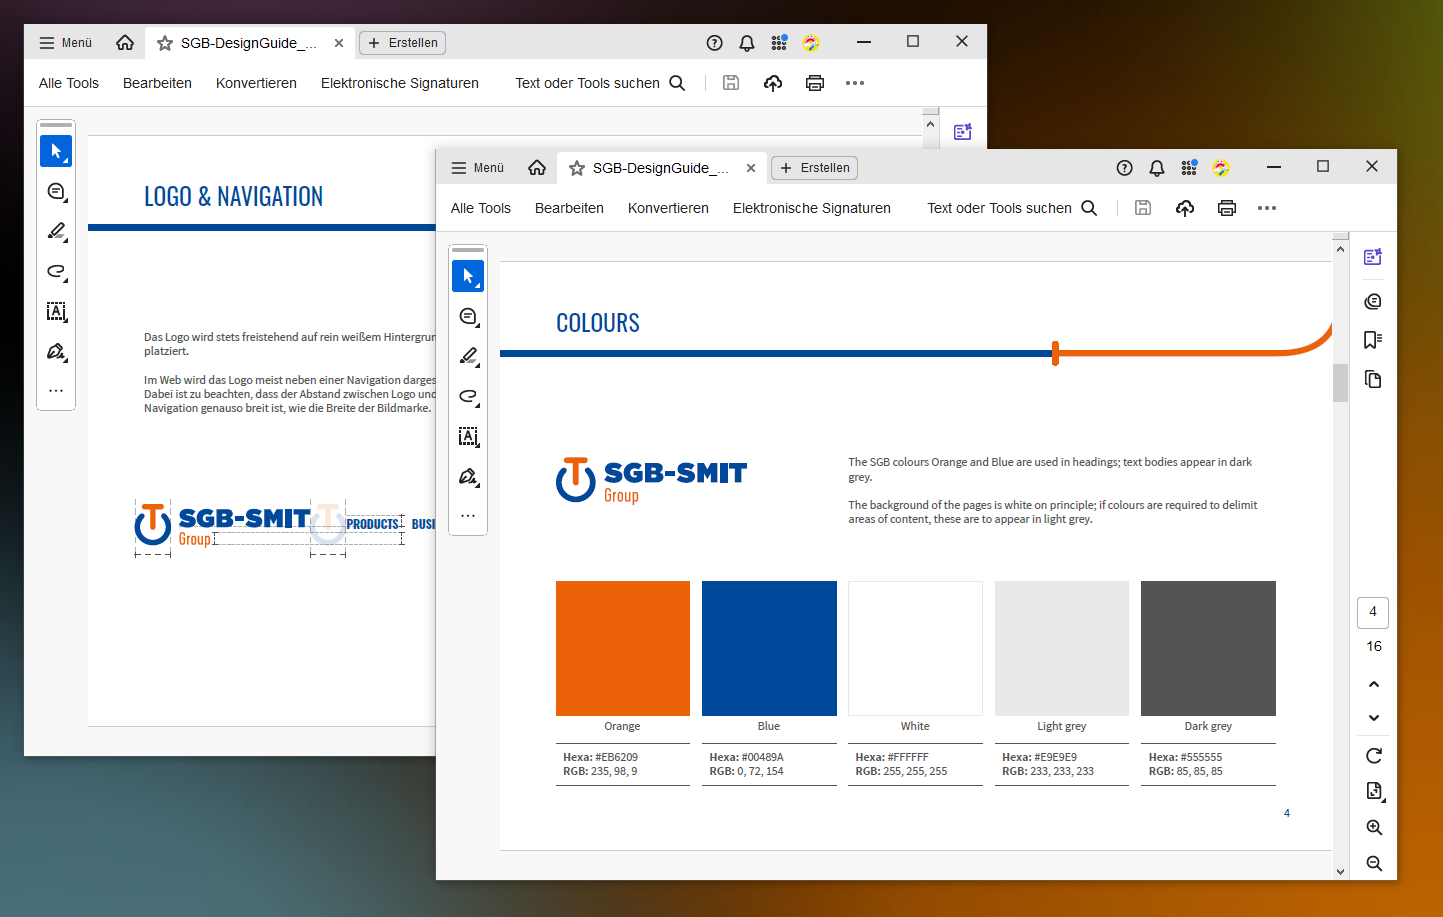Expand more tools ellipsis in front left toolbar

(468, 516)
